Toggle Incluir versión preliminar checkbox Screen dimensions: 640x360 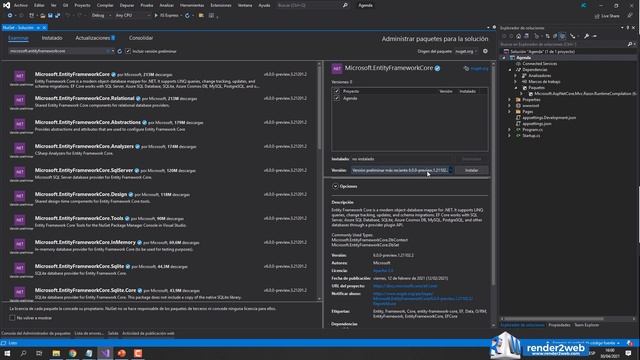[x=128, y=51]
